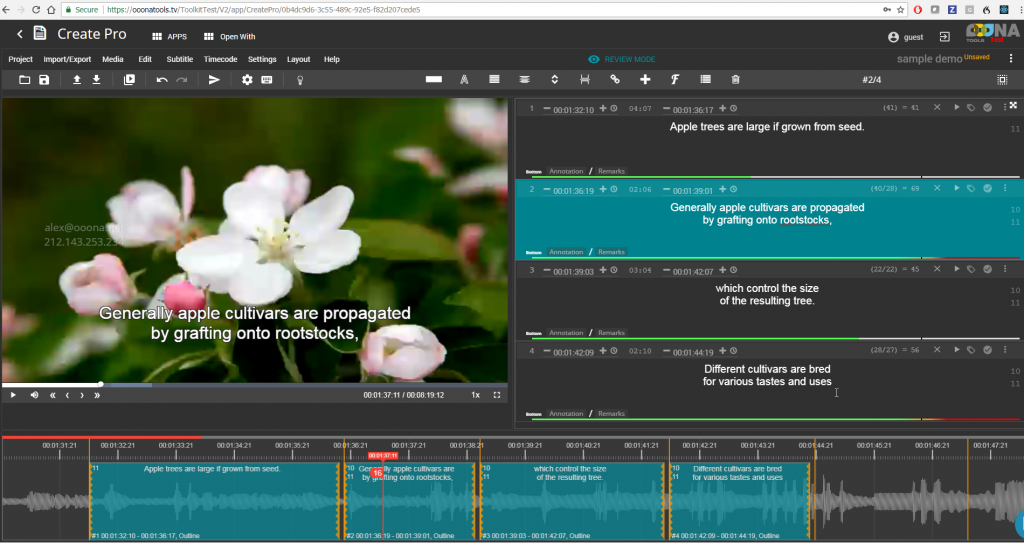Open settings gear in the toolbar
The height and width of the screenshot is (543, 1024).
pos(247,80)
